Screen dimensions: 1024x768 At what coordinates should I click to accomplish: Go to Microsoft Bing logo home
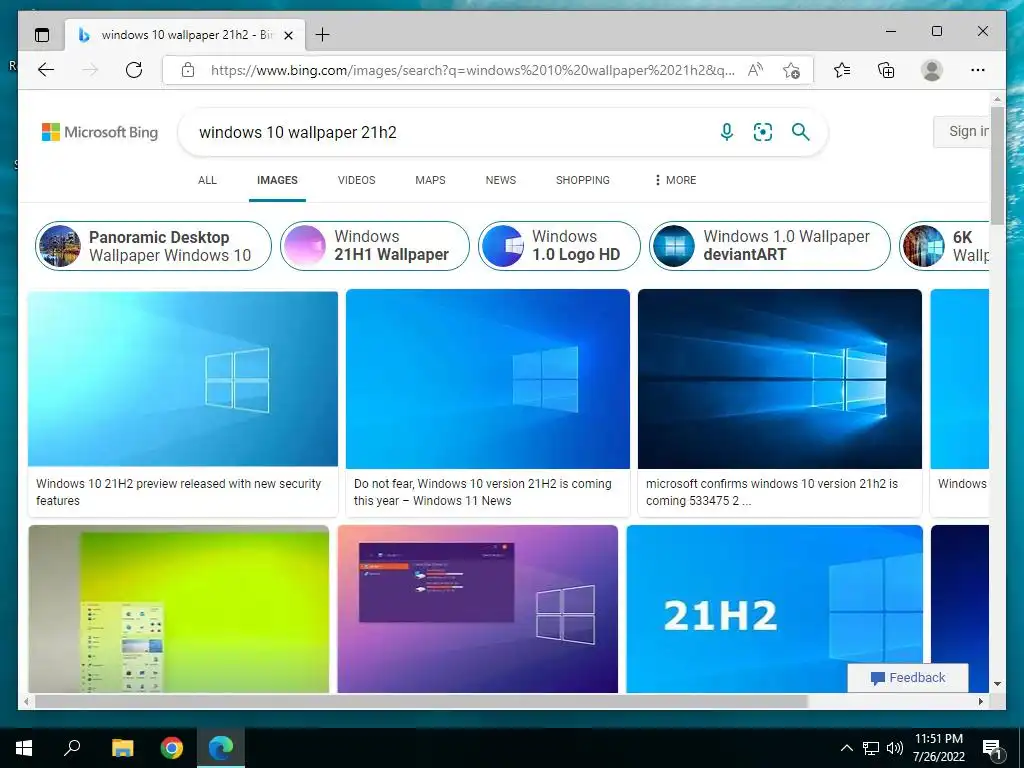100,132
